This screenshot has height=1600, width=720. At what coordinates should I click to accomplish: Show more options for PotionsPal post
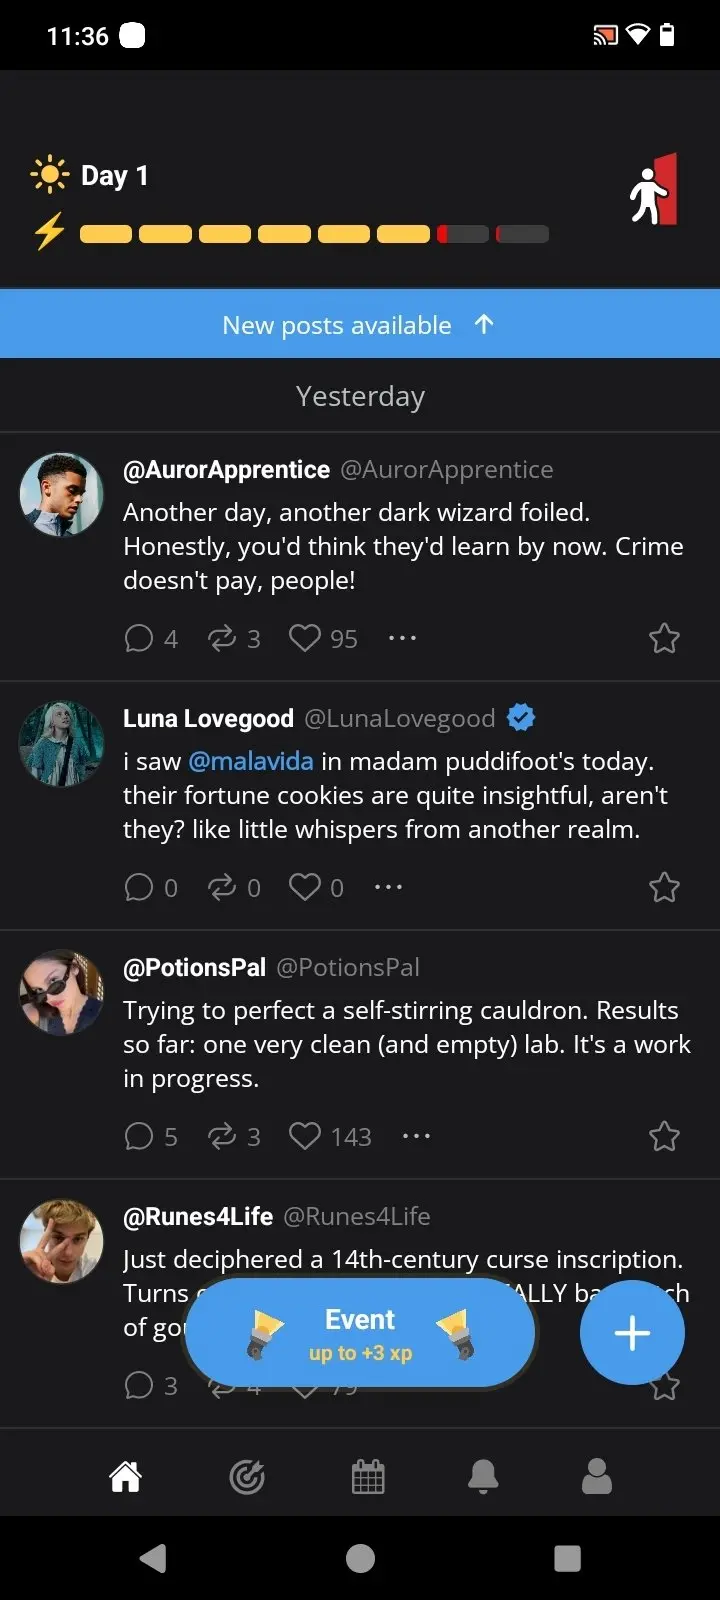pos(416,1136)
